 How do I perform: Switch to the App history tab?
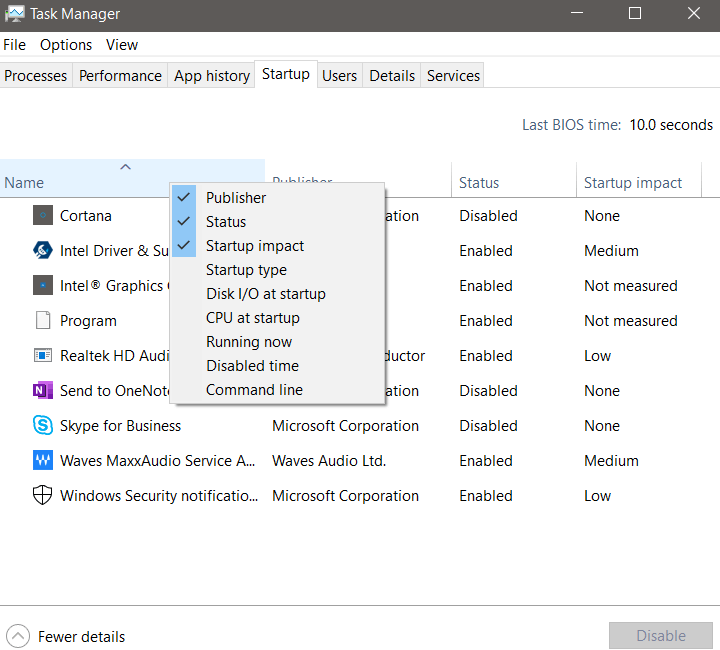(x=212, y=75)
